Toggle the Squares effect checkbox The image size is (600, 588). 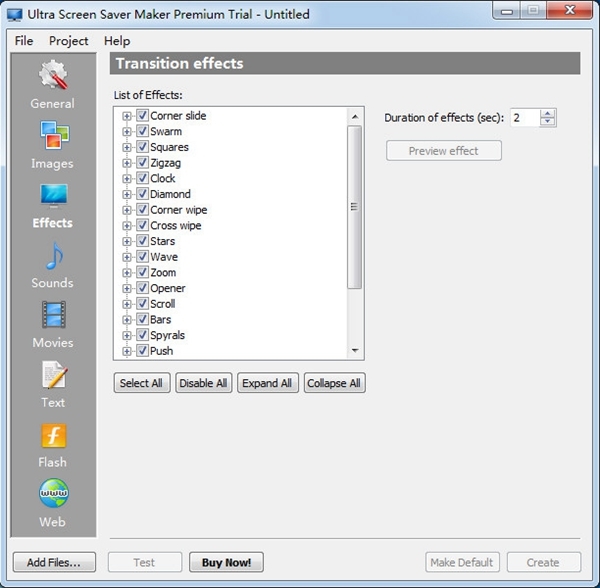(x=142, y=147)
